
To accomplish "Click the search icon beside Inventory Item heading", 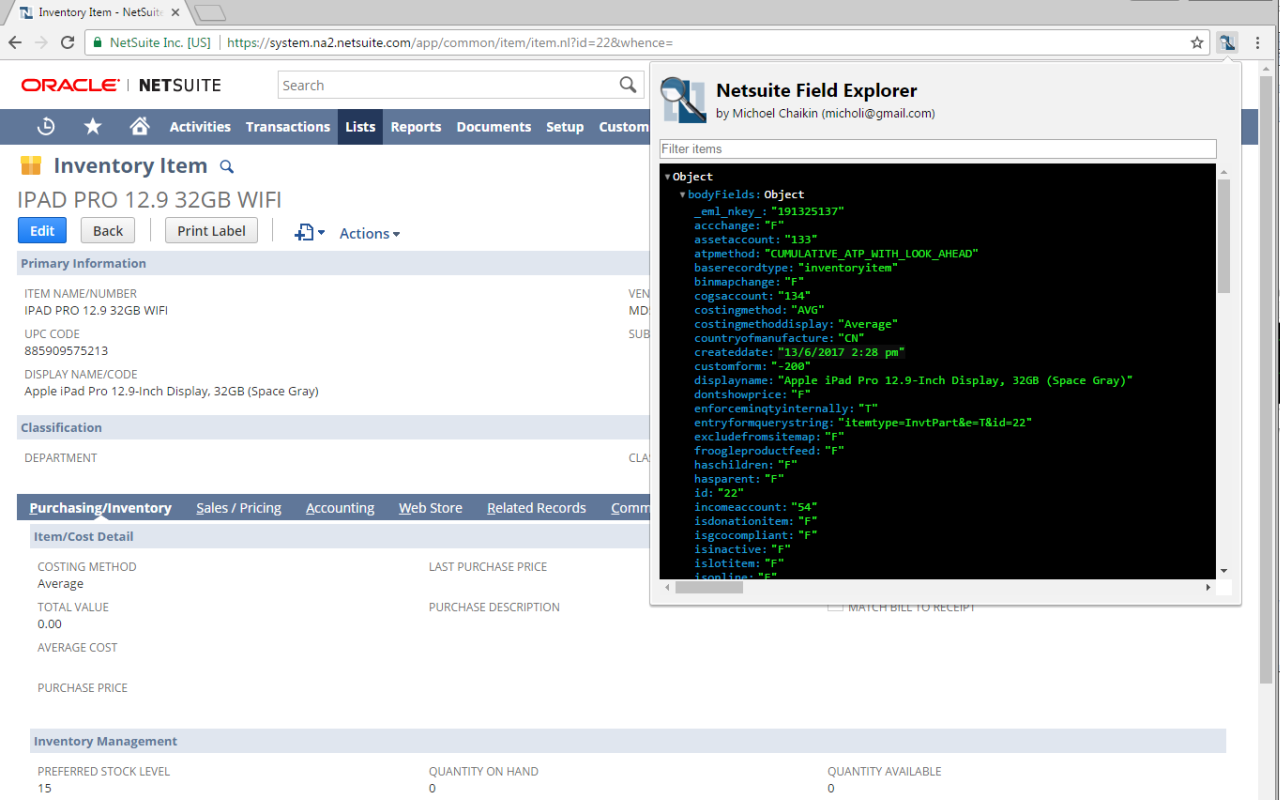I will (x=226, y=166).
